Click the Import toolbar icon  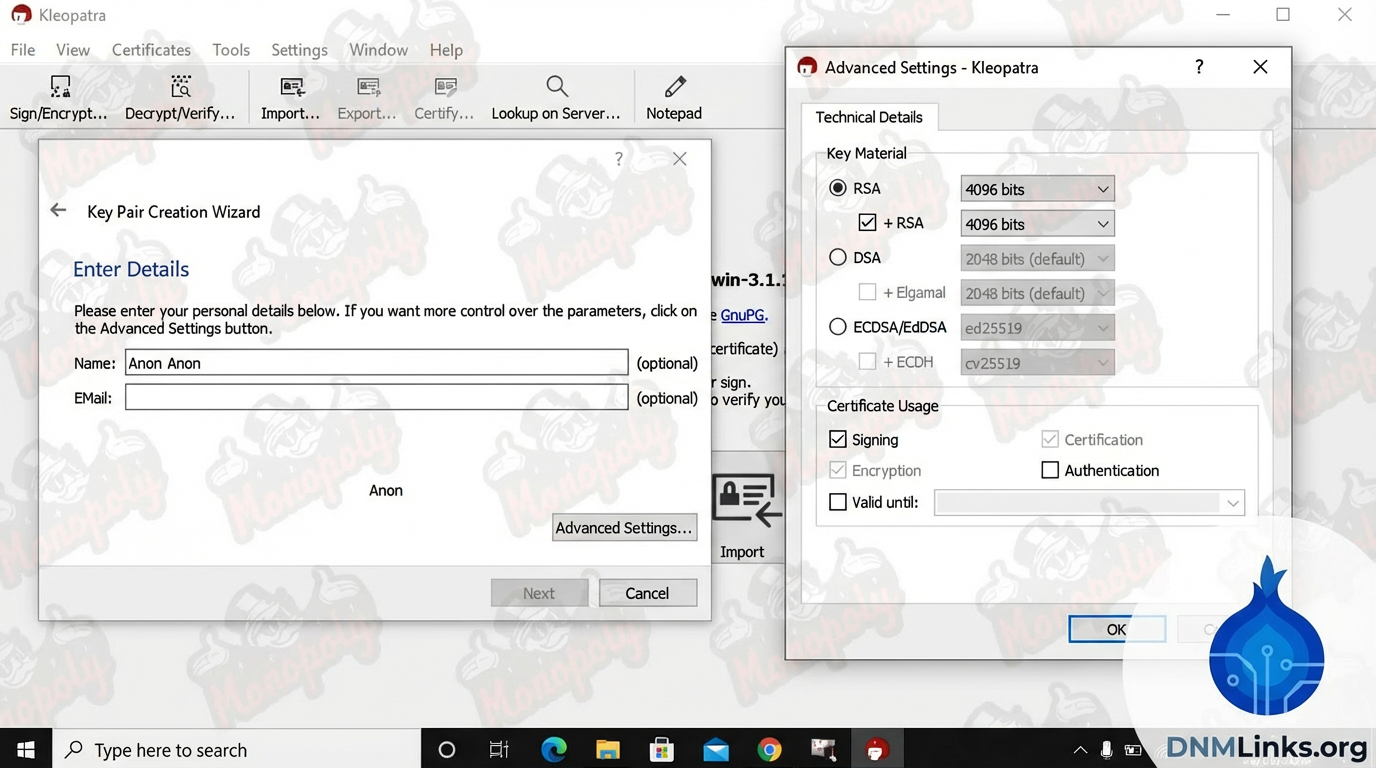coord(290,97)
